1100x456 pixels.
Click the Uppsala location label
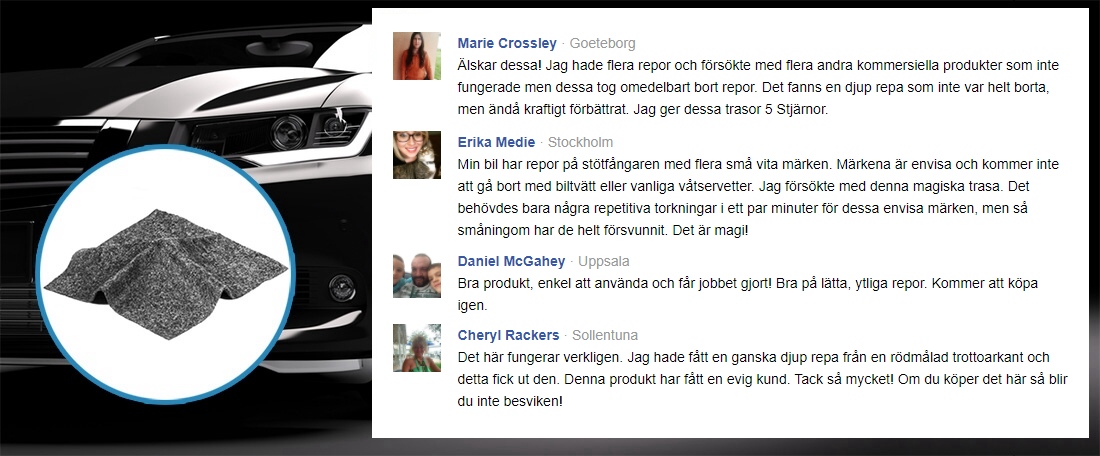tap(604, 262)
